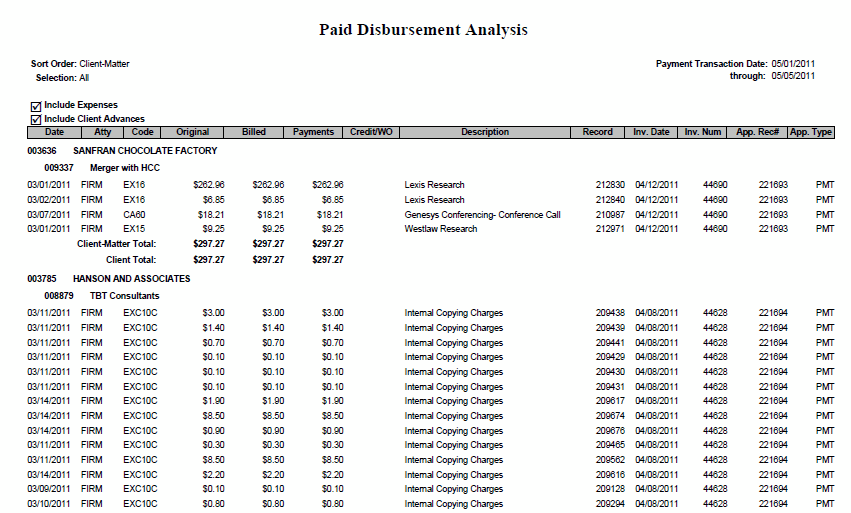Click the Payment Transaction Date 05/01/2011
Image resolution: width=851 pixels, height=513 pixels.
793,64
